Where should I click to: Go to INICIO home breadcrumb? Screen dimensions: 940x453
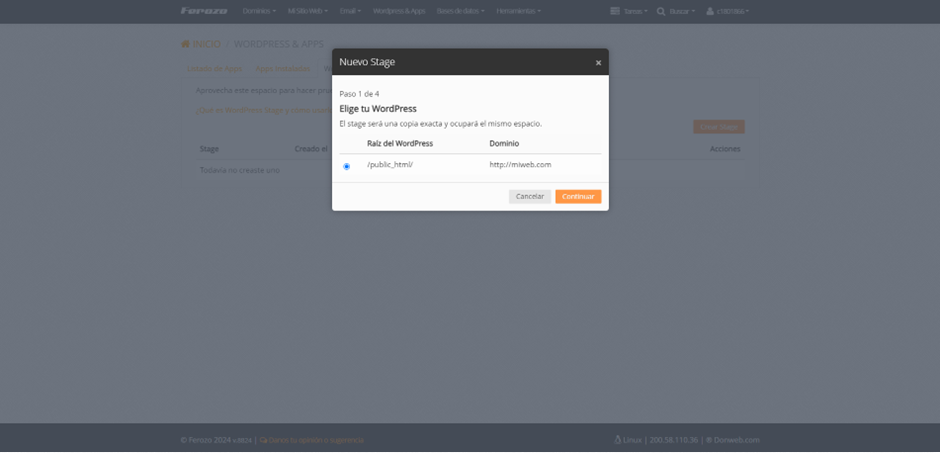(x=201, y=44)
